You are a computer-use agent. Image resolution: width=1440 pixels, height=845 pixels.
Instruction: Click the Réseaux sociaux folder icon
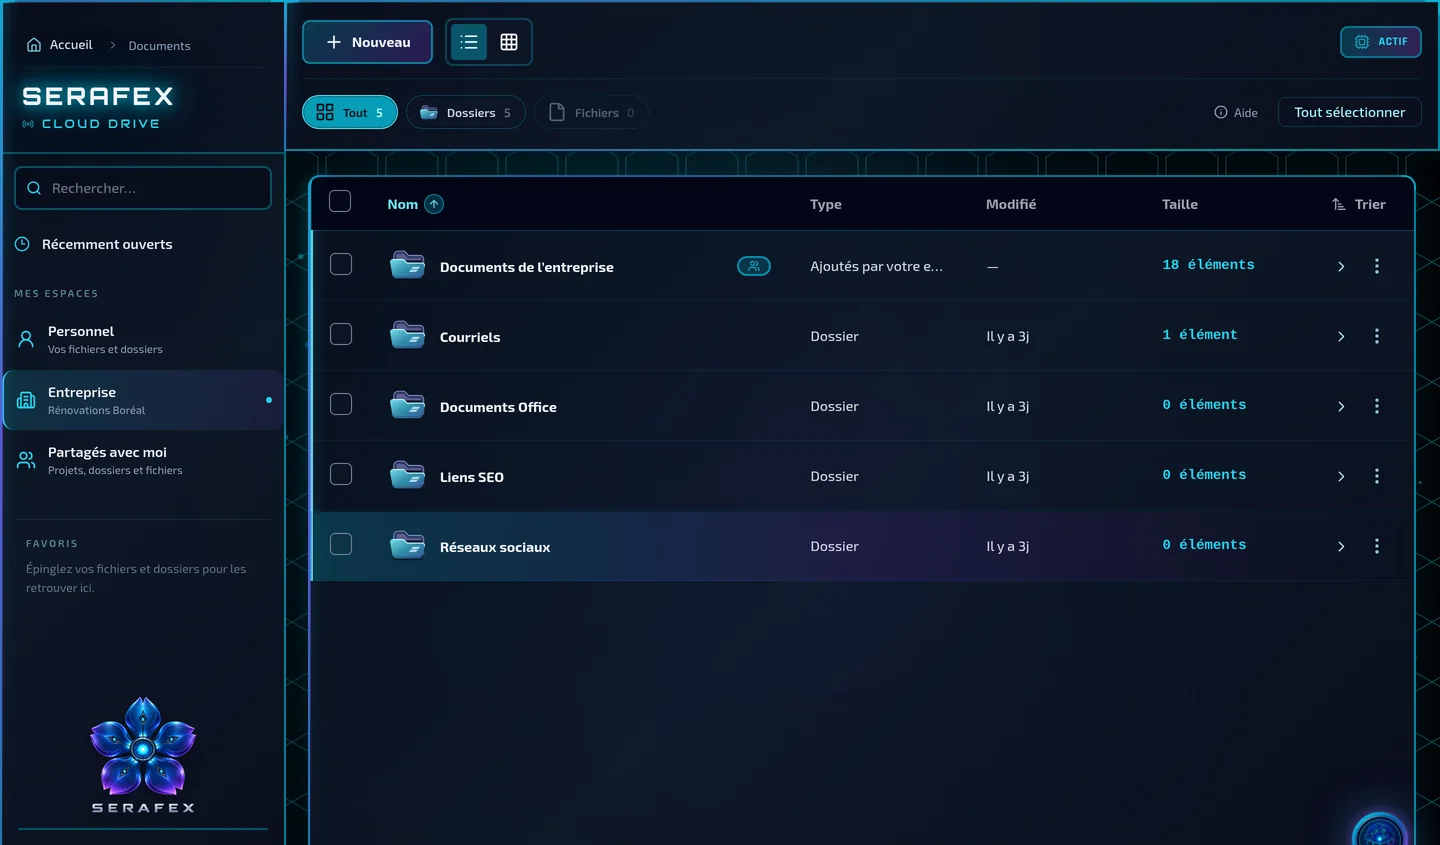point(407,546)
